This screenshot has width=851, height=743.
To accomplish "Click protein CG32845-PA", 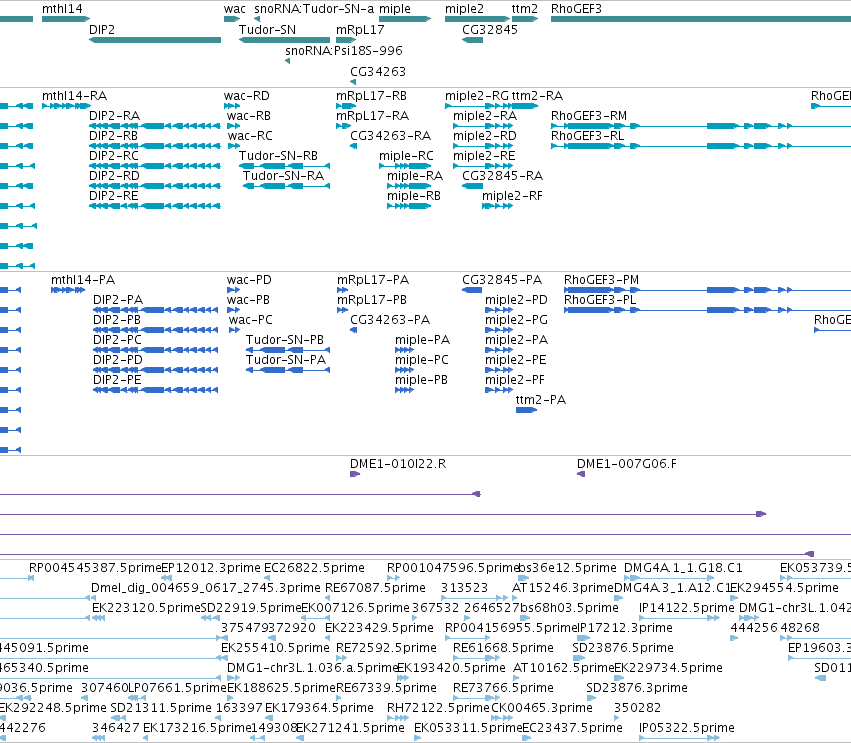I will click(472, 290).
